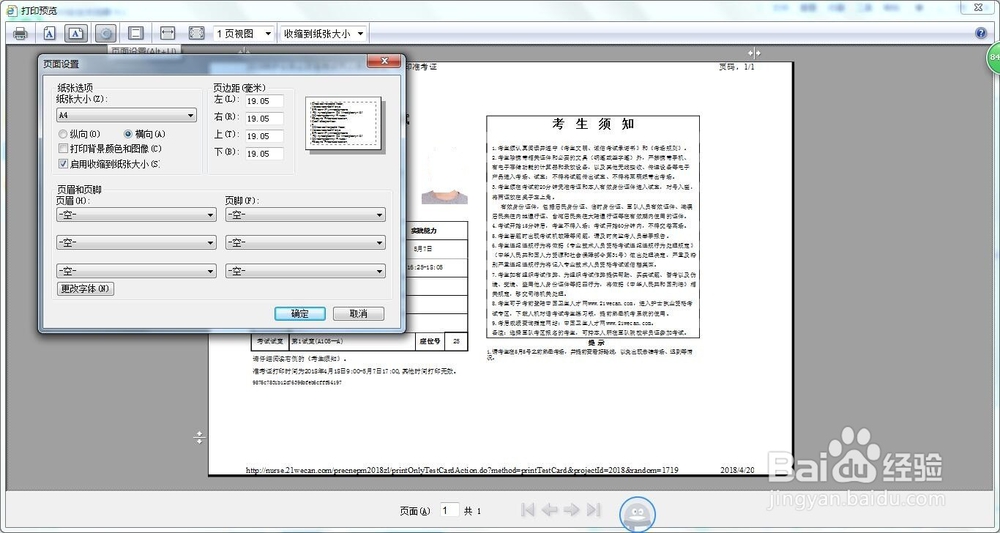Enable 打印背景颜色和图像 checkbox

(x=62, y=149)
